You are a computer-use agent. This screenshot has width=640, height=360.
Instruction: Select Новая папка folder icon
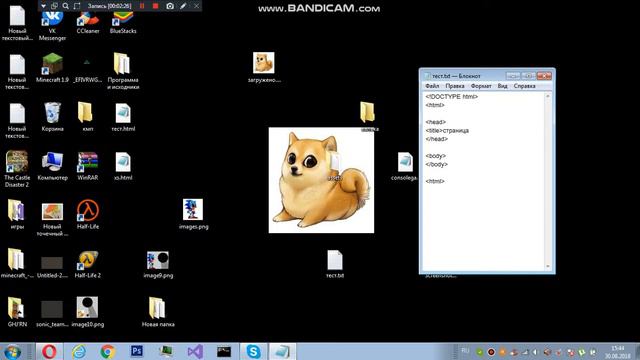158,312
